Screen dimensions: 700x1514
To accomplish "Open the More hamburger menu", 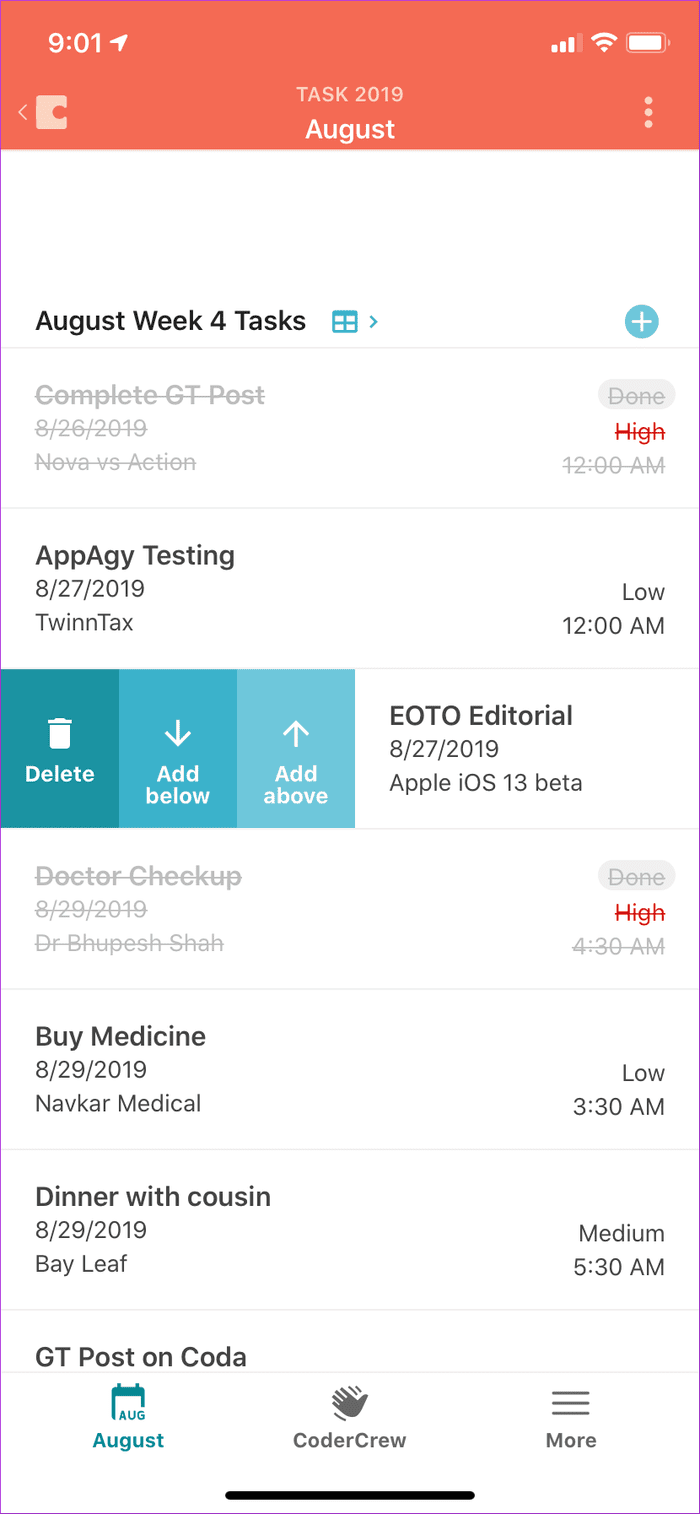I will point(571,1418).
